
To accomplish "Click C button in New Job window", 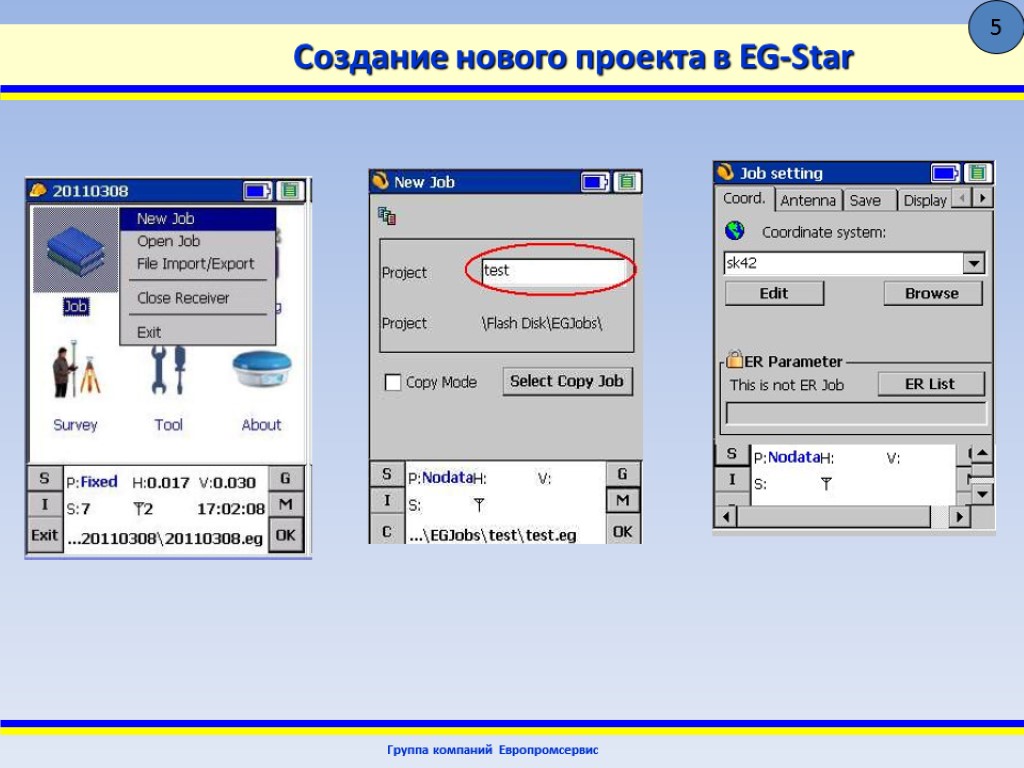I will (387, 532).
